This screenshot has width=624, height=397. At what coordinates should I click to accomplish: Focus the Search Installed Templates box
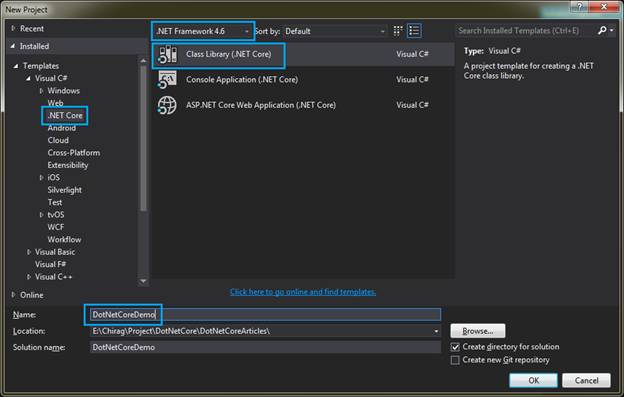(x=525, y=31)
